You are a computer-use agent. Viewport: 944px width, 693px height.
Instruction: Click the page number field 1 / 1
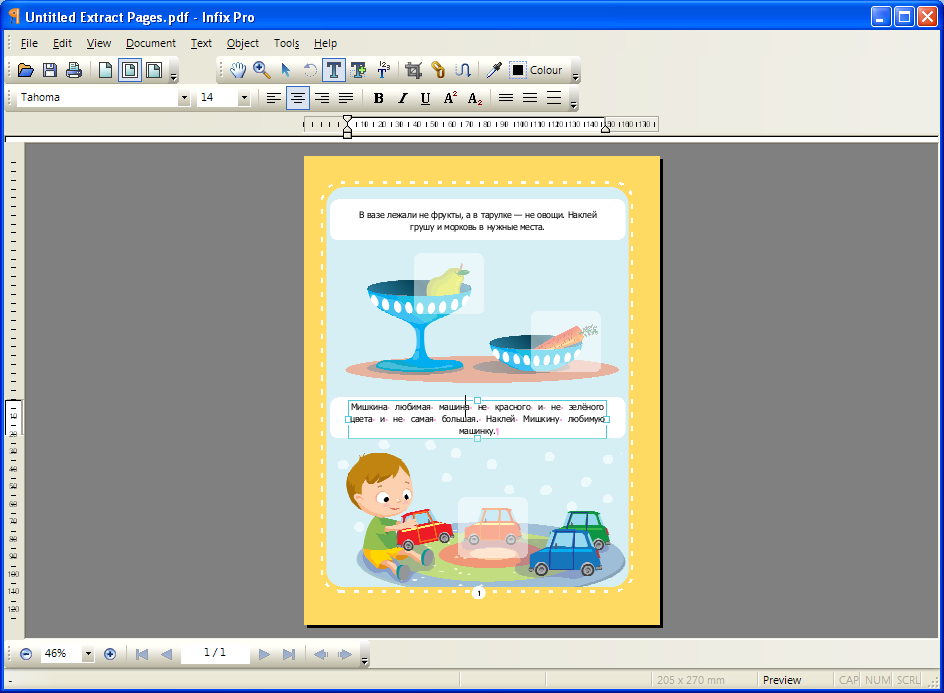[215, 653]
